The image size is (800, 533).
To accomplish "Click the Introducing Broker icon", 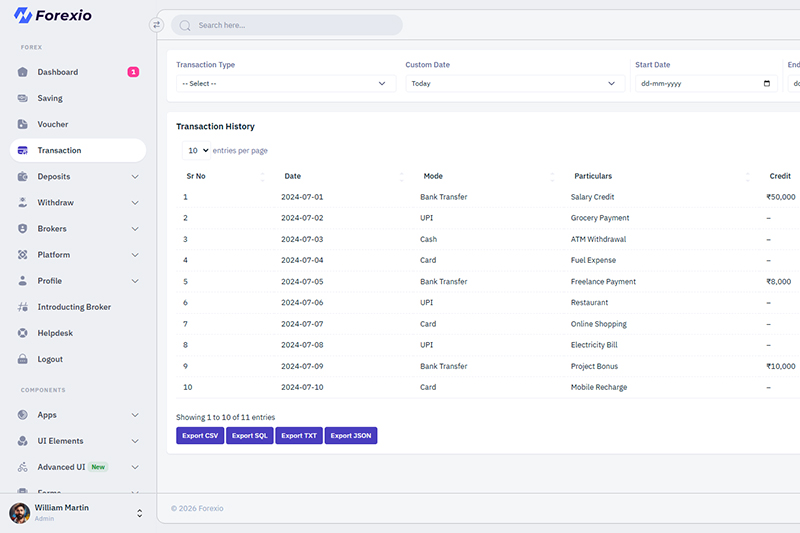I will [23, 307].
